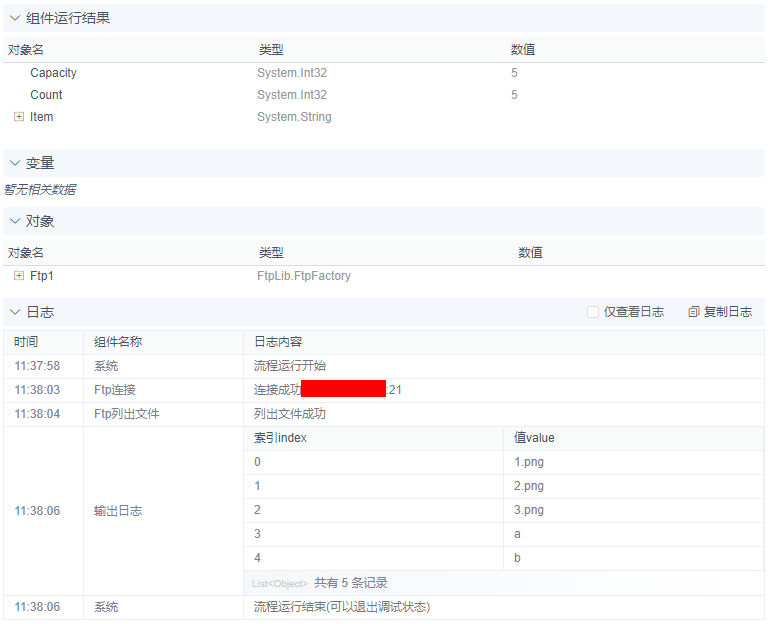Select the 1.png value cell

point(529,462)
